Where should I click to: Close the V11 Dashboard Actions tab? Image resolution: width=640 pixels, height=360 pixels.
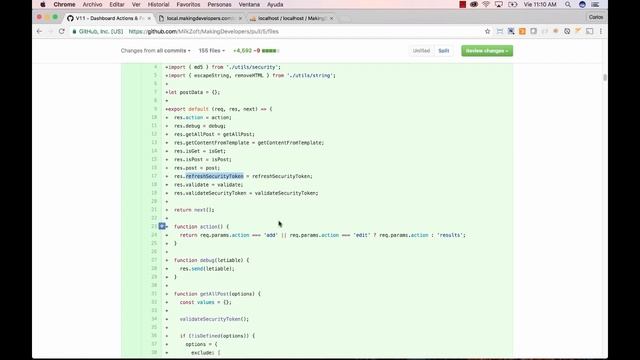[x=149, y=18]
